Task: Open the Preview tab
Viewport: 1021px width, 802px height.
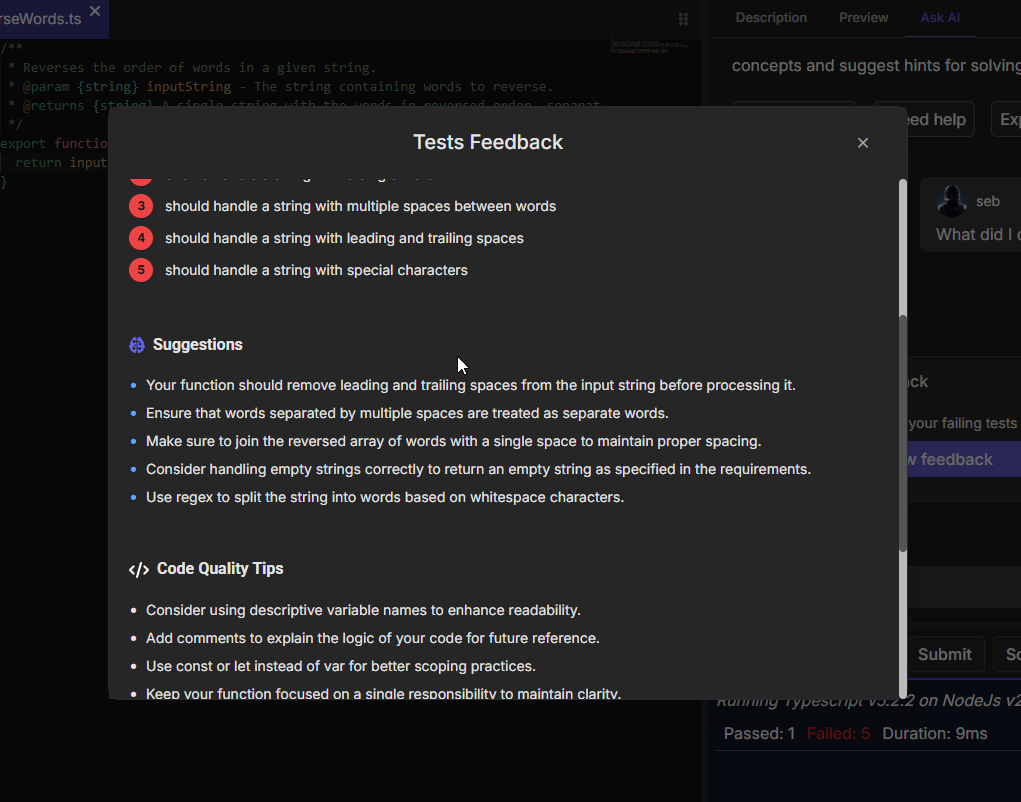Action: [x=863, y=18]
